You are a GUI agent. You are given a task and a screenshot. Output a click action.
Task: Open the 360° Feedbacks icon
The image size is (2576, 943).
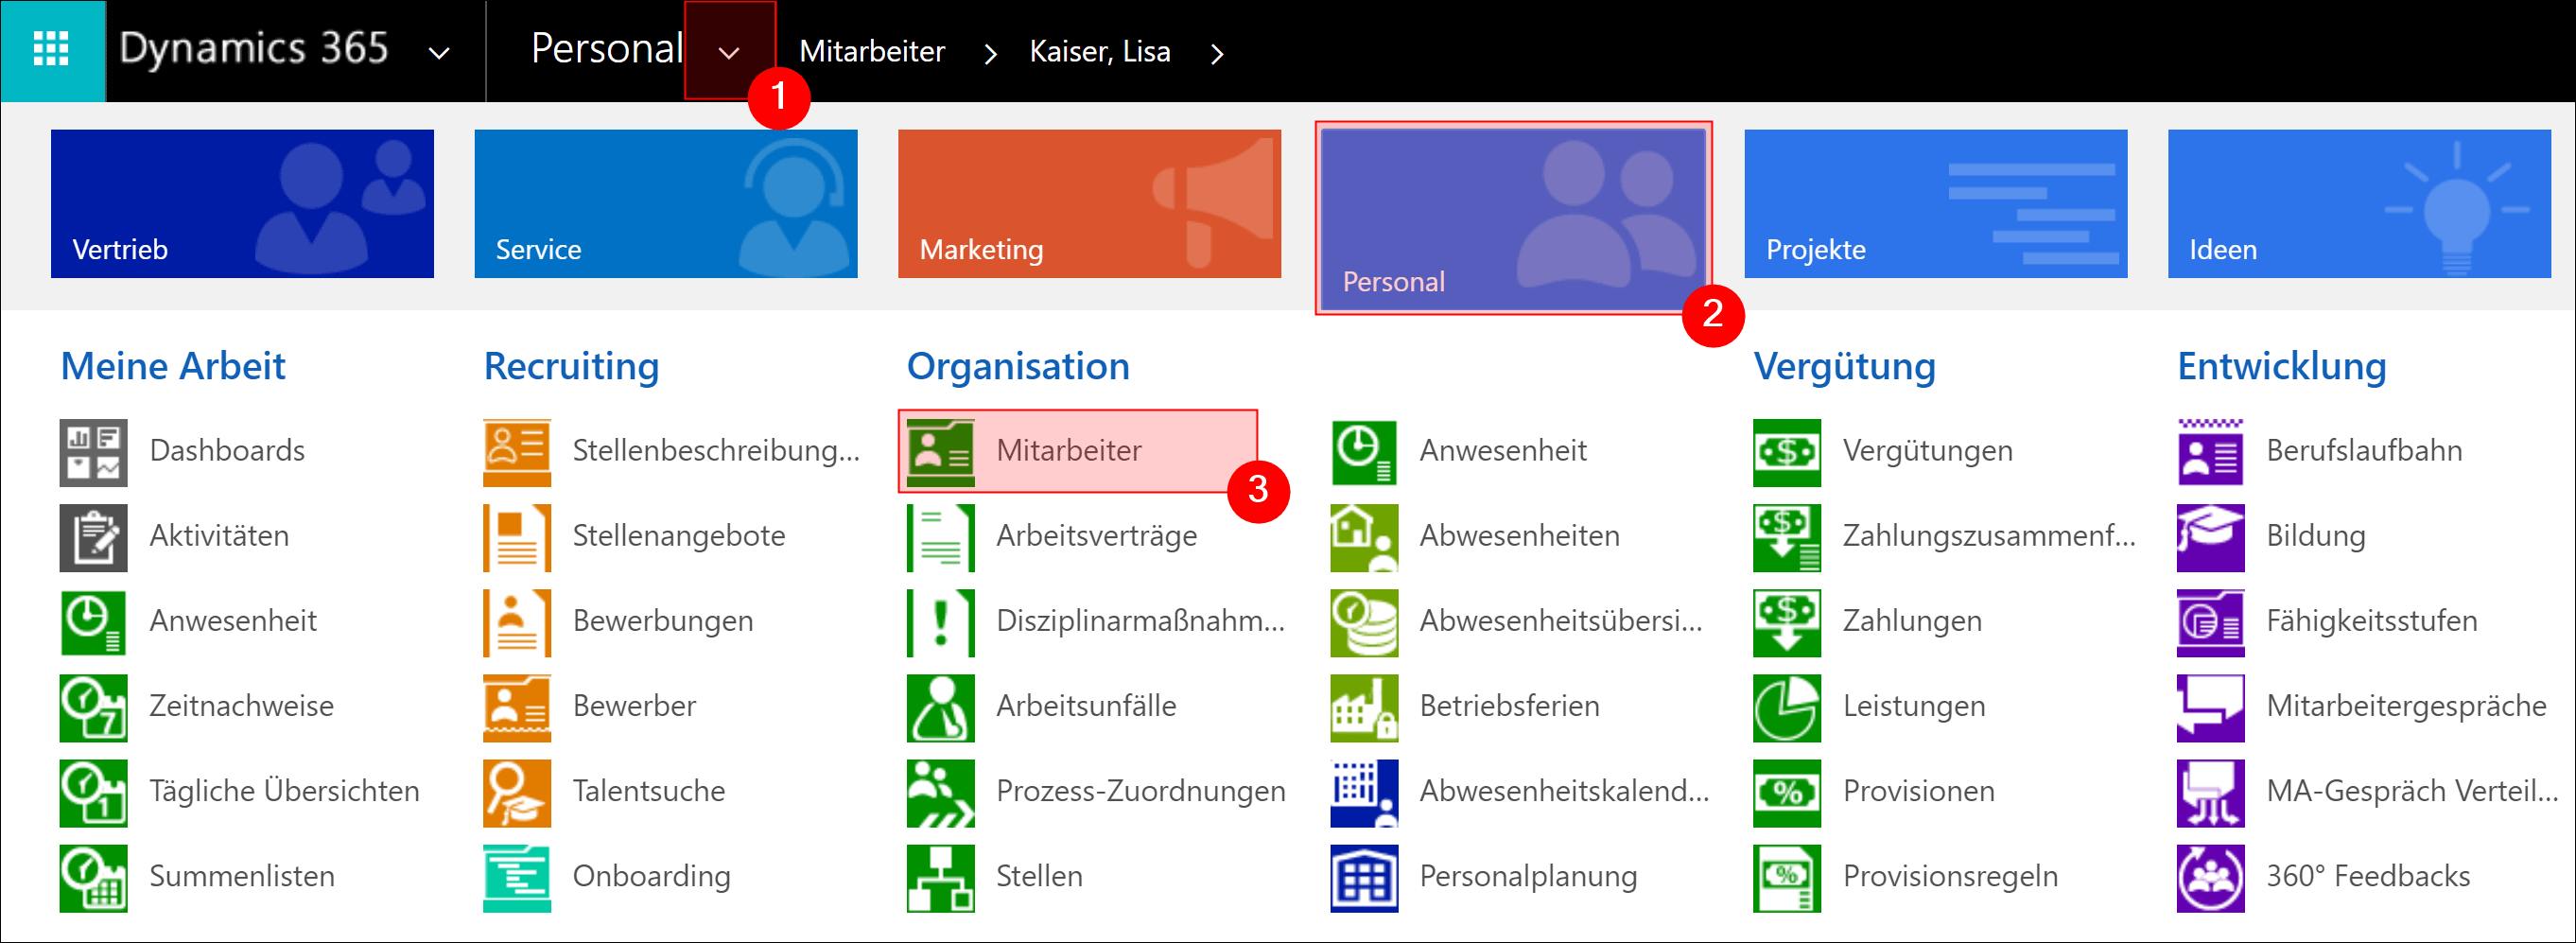pyautogui.click(x=2211, y=877)
